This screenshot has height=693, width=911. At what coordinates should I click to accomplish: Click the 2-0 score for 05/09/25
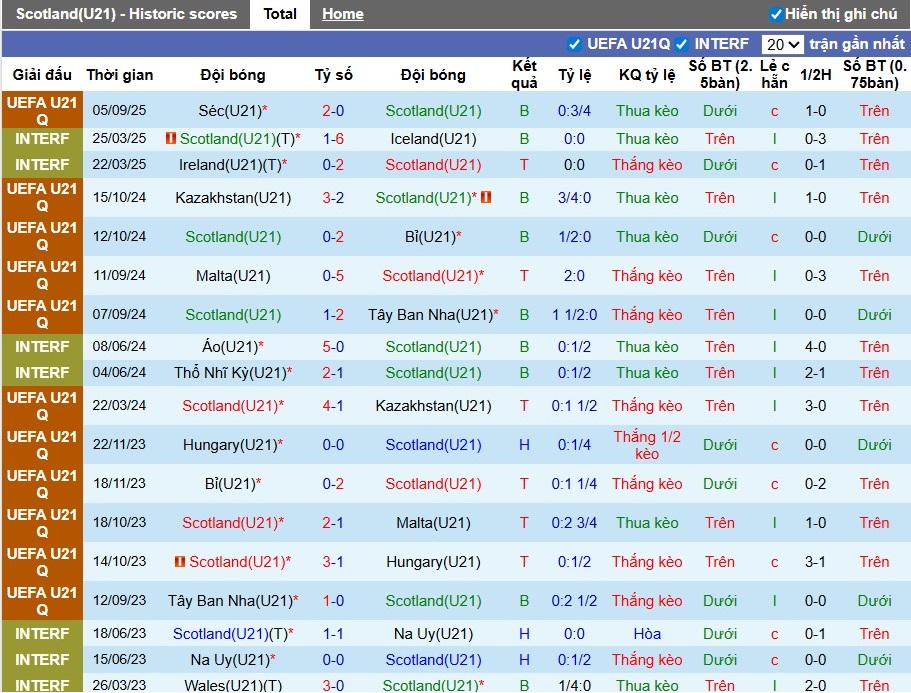click(333, 110)
